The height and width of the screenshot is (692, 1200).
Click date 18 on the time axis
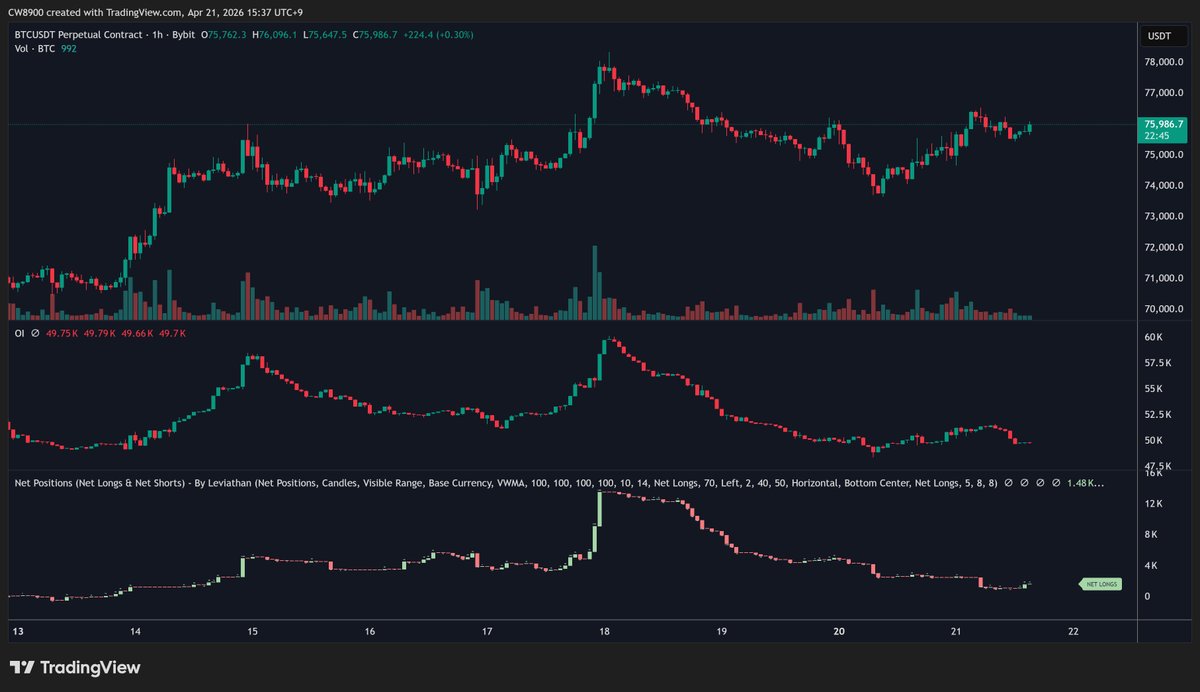pos(604,632)
